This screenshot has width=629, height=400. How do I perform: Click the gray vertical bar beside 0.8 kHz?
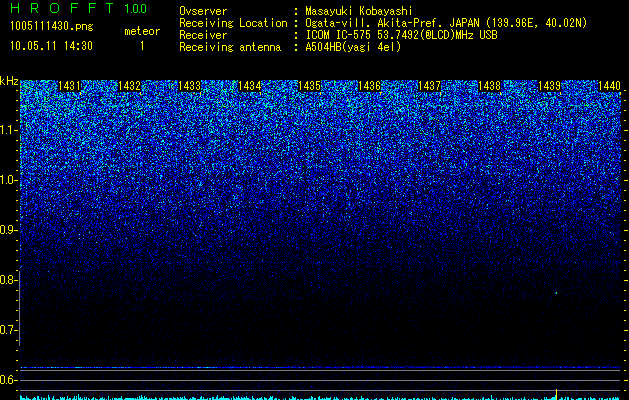pos(20,308)
